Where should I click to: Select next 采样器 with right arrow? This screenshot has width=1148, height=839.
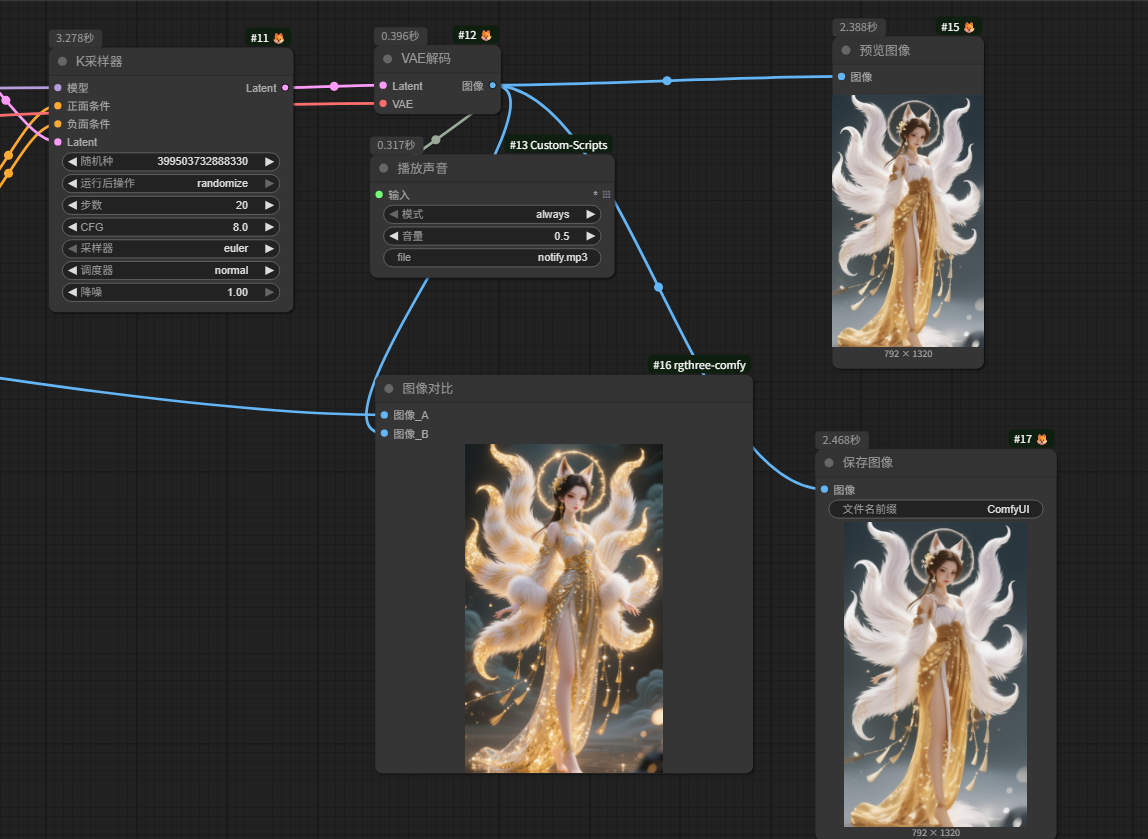269,248
